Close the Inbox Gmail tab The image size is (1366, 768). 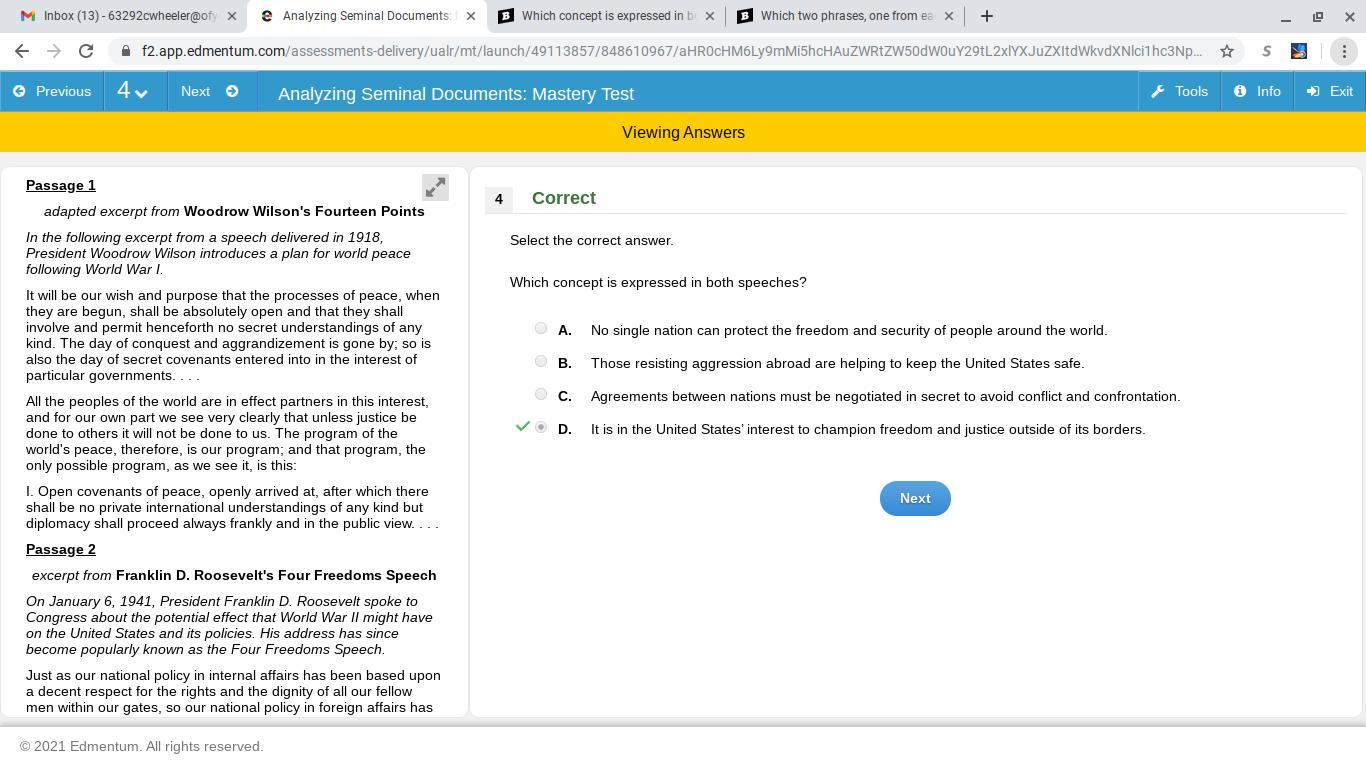click(232, 16)
